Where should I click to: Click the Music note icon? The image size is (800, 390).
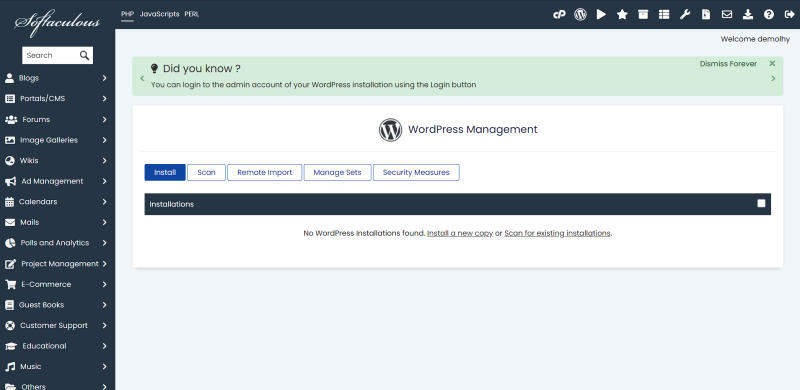[x=10, y=367]
